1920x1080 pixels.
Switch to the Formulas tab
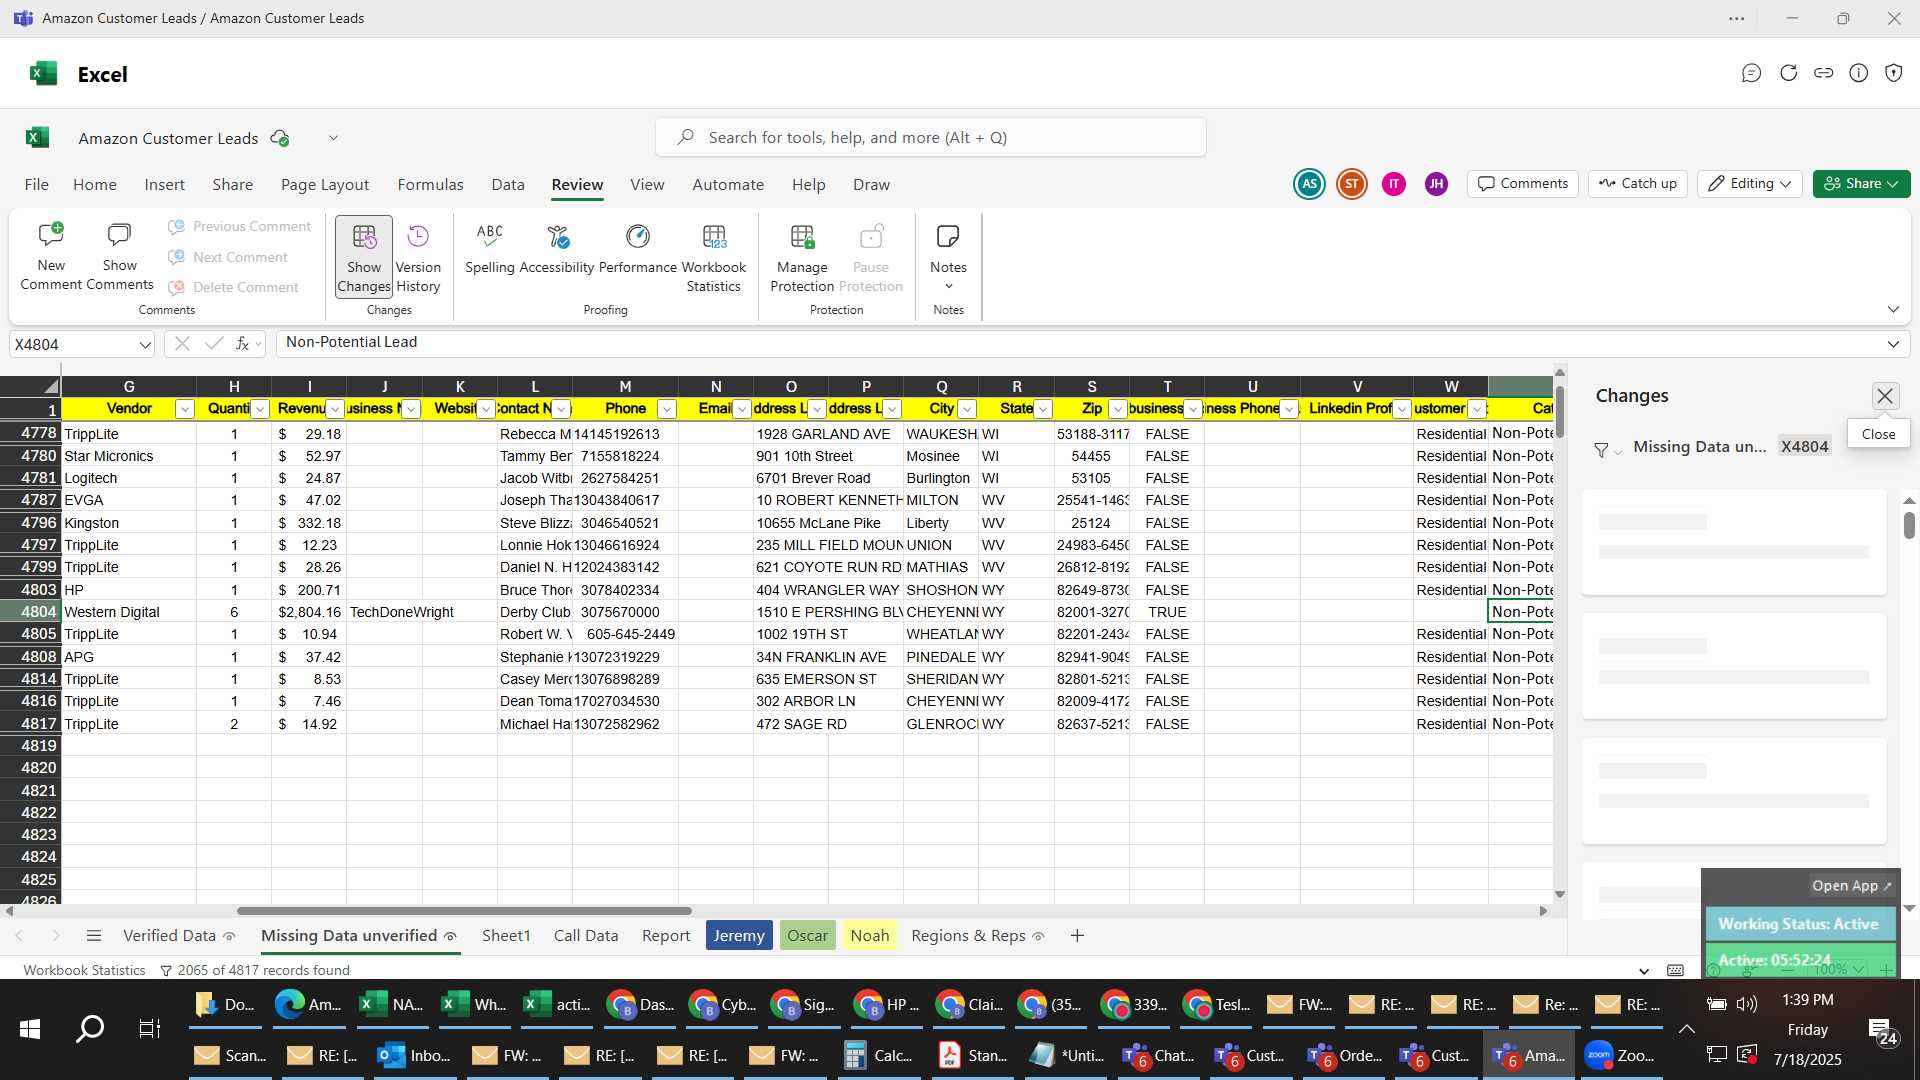pyautogui.click(x=430, y=185)
